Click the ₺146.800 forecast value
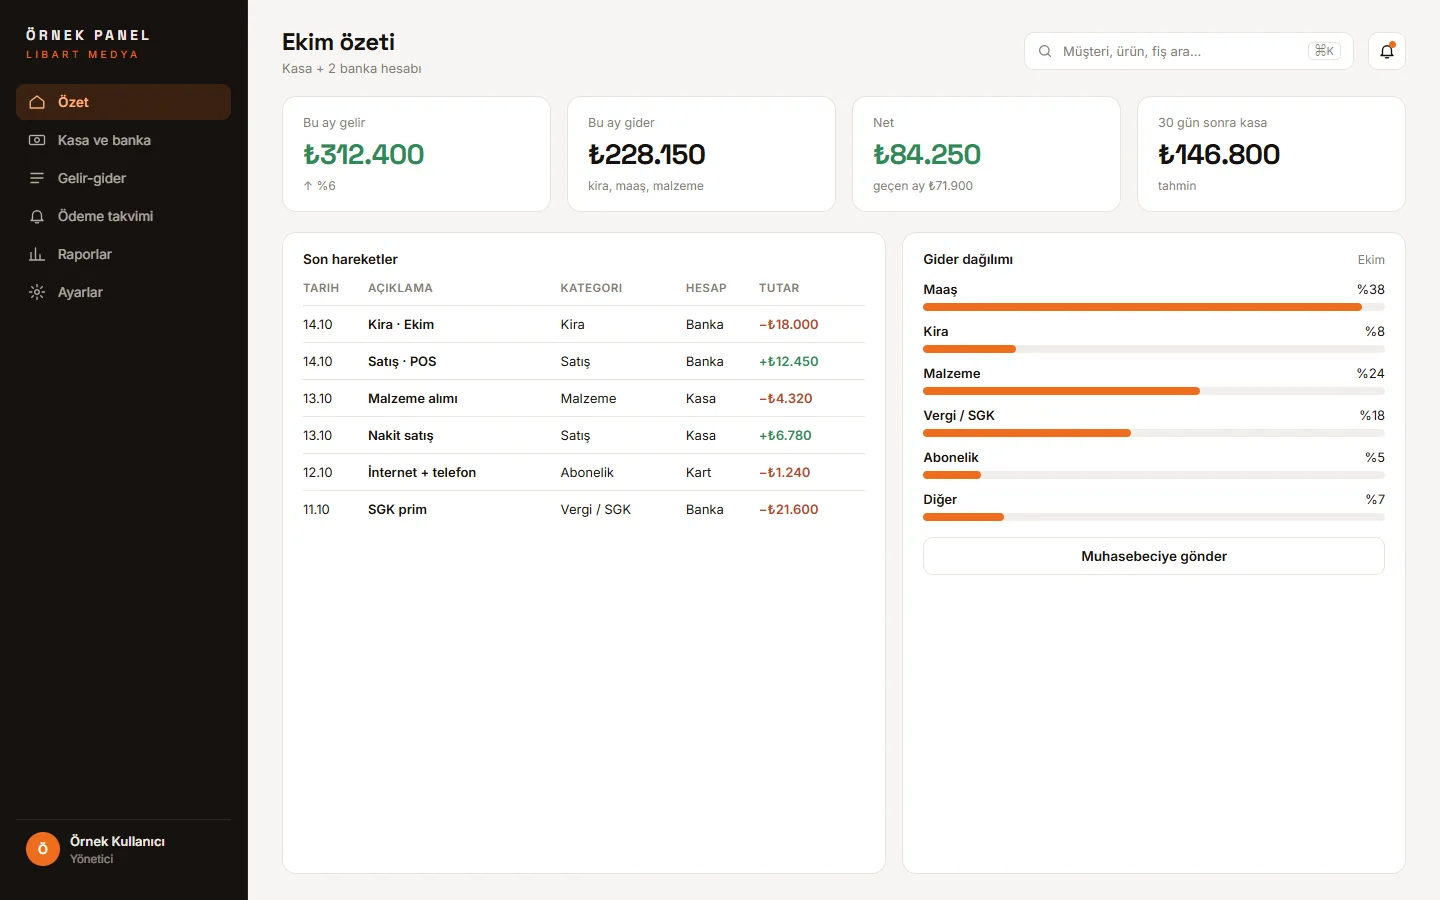This screenshot has width=1440, height=900. [x=1219, y=154]
